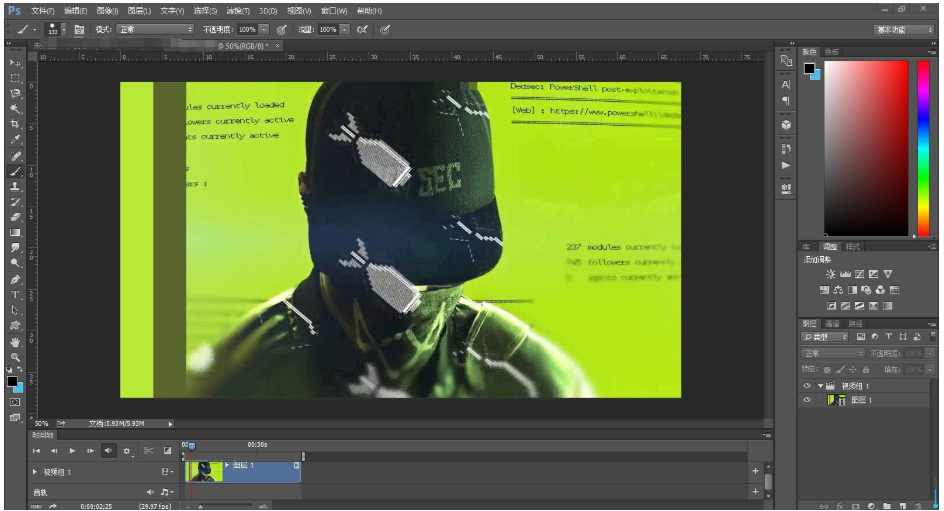Hide the 视频组 1 layer group

(807, 386)
